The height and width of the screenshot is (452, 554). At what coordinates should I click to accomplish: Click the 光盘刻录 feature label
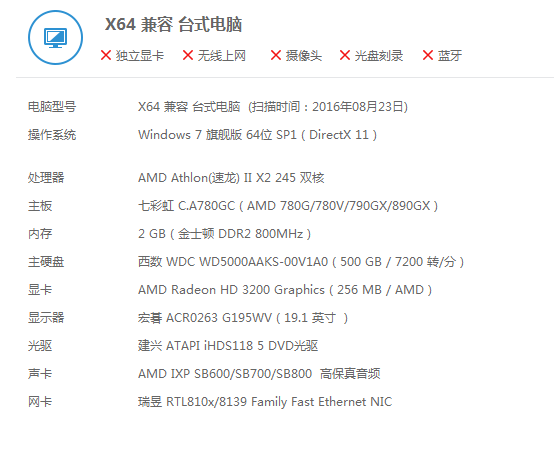click(x=379, y=56)
